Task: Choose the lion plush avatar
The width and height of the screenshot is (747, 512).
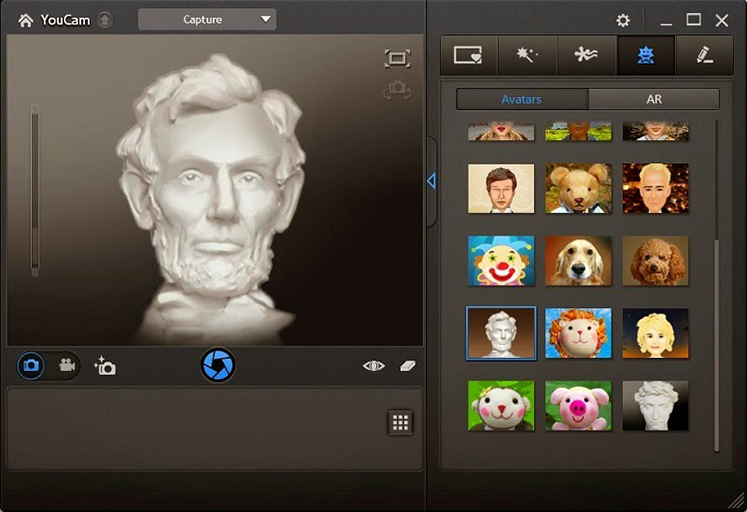Action: click(578, 333)
